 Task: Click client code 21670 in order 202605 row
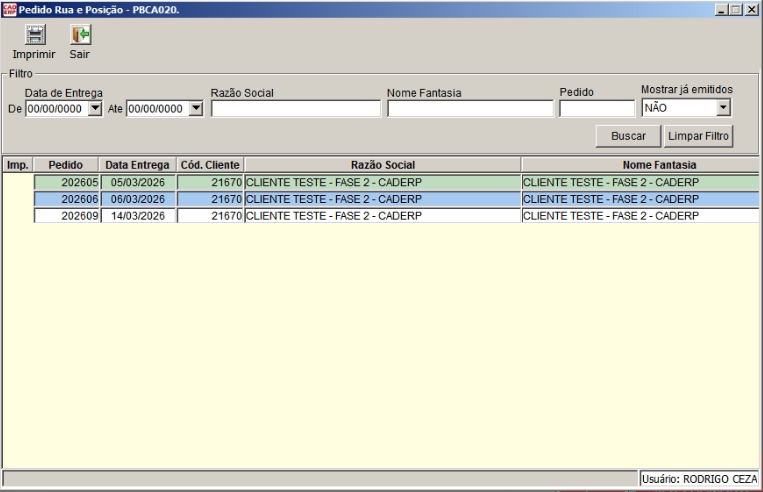pos(210,182)
